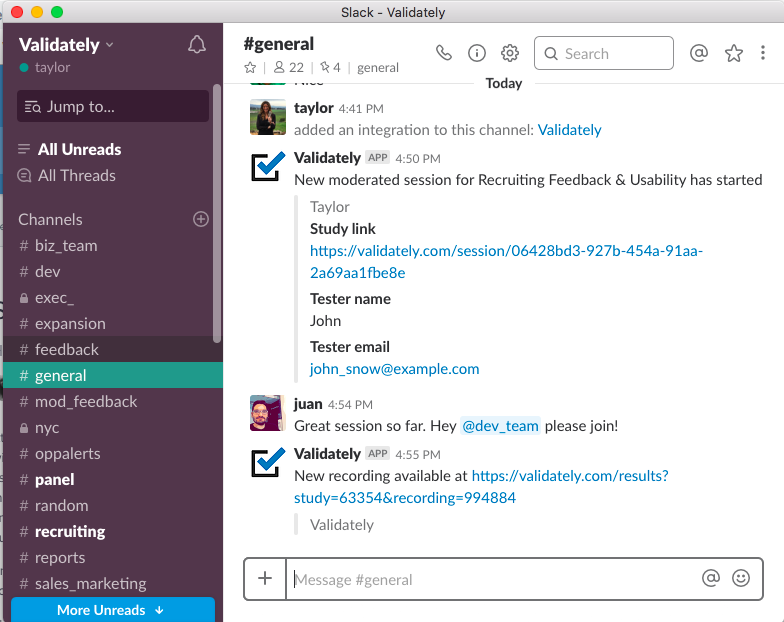The image size is (784, 622).
Task: Open more options vertical dots menu
Action: click(x=762, y=53)
